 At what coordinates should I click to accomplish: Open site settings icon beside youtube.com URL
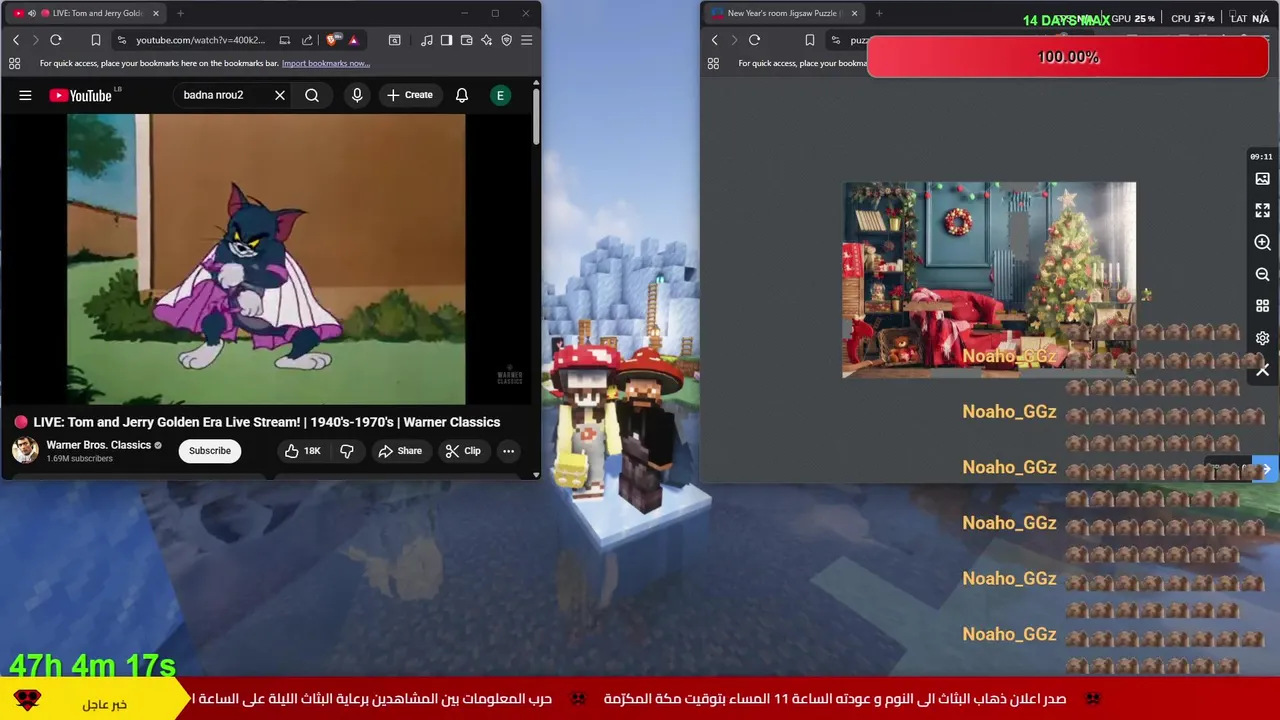tap(121, 40)
